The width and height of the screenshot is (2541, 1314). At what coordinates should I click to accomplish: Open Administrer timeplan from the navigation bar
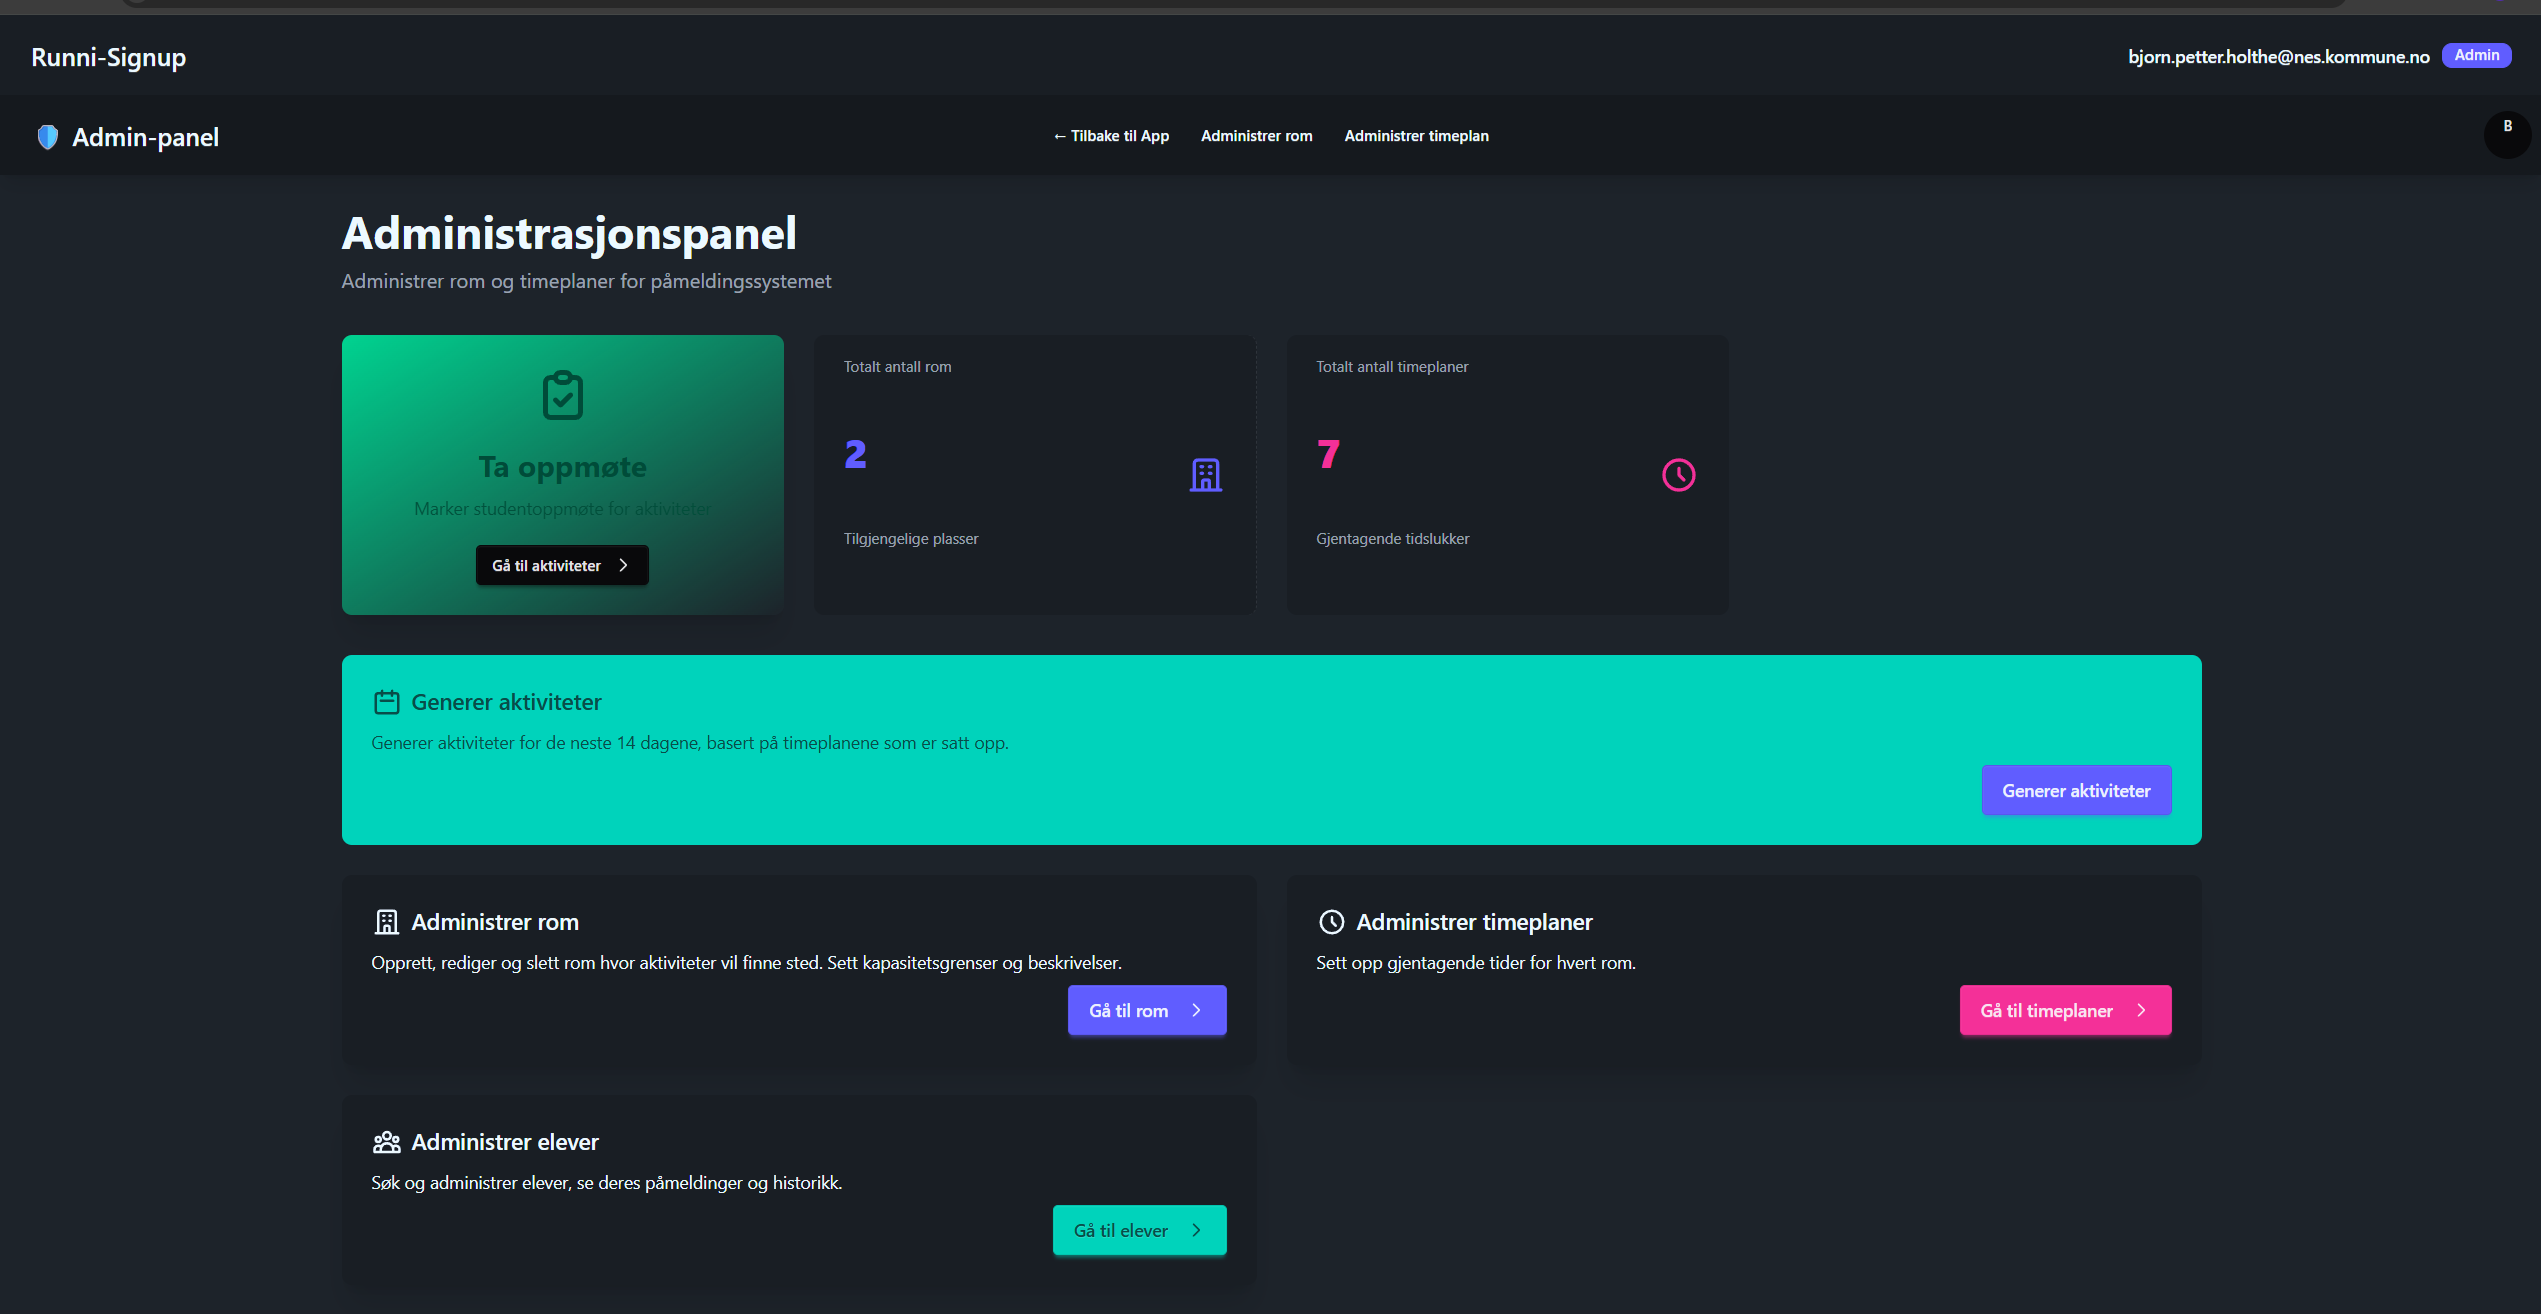1416,135
